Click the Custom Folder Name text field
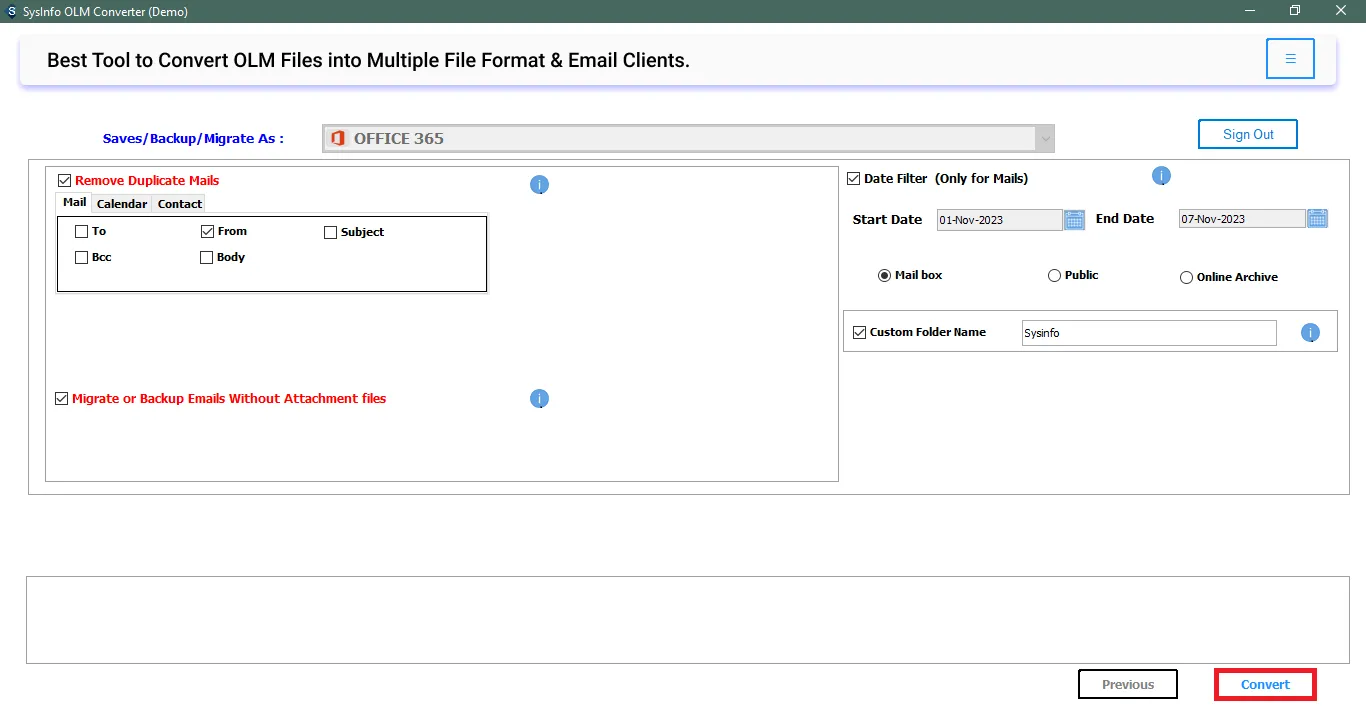The image size is (1366, 728). (1148, 333)
